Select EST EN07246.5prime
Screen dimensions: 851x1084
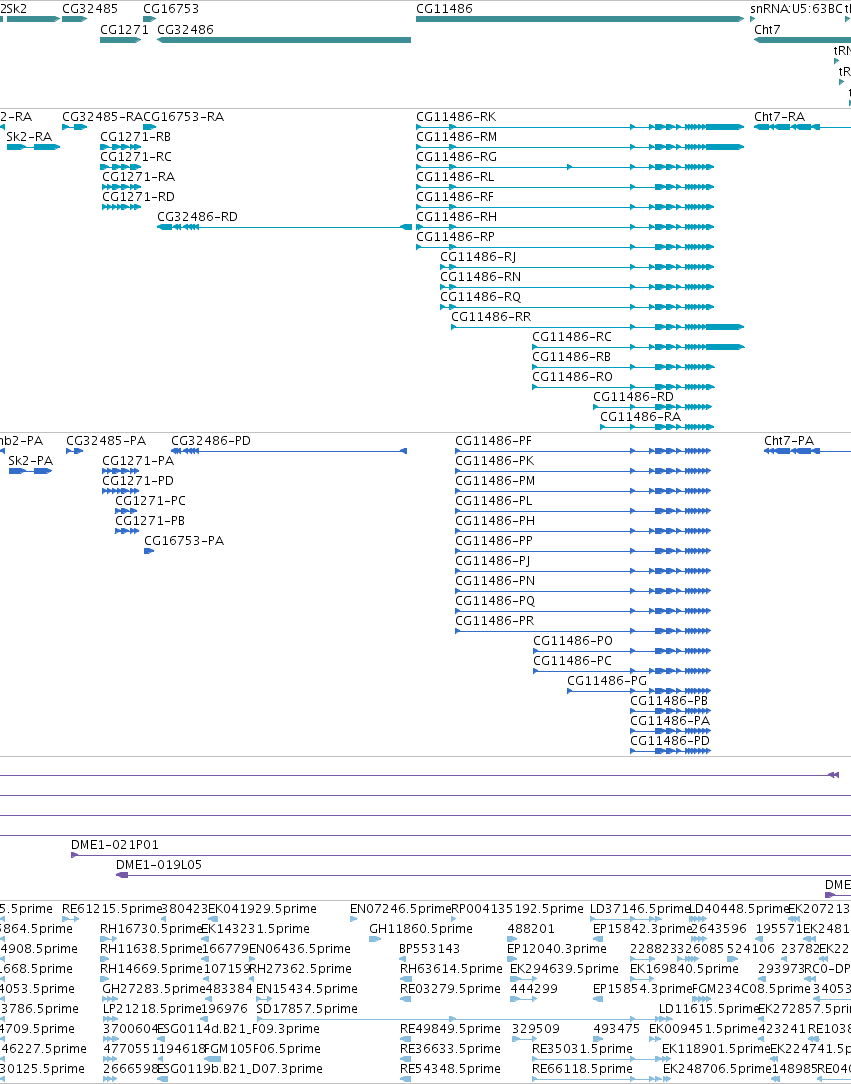point(400,909)
